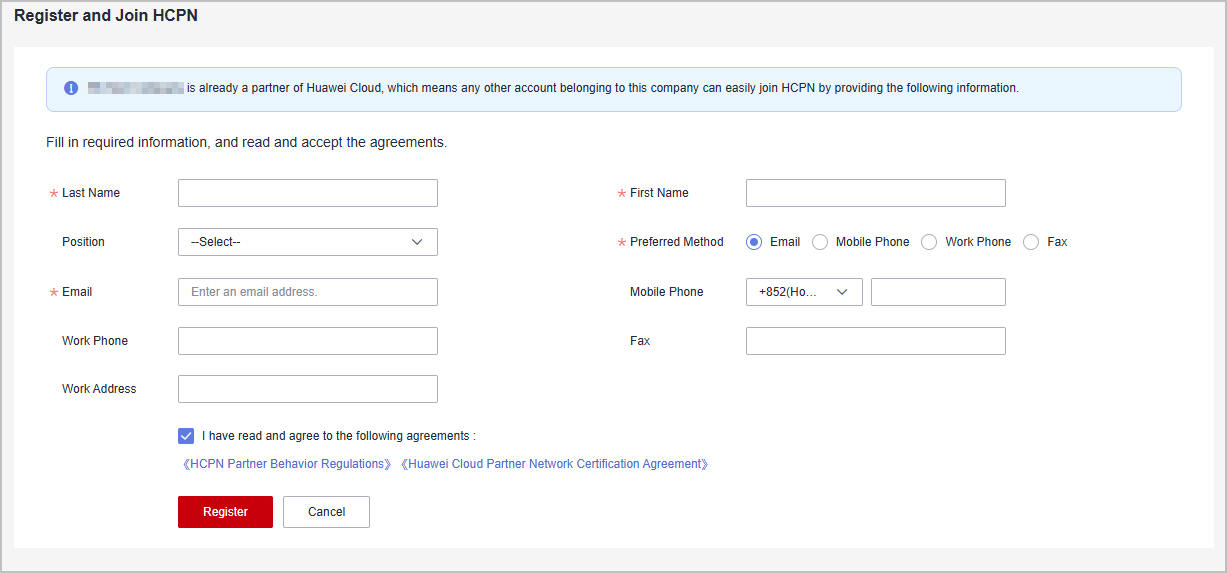Click the Fax number input field
1227x573 pixels.
tap(875, 341)
